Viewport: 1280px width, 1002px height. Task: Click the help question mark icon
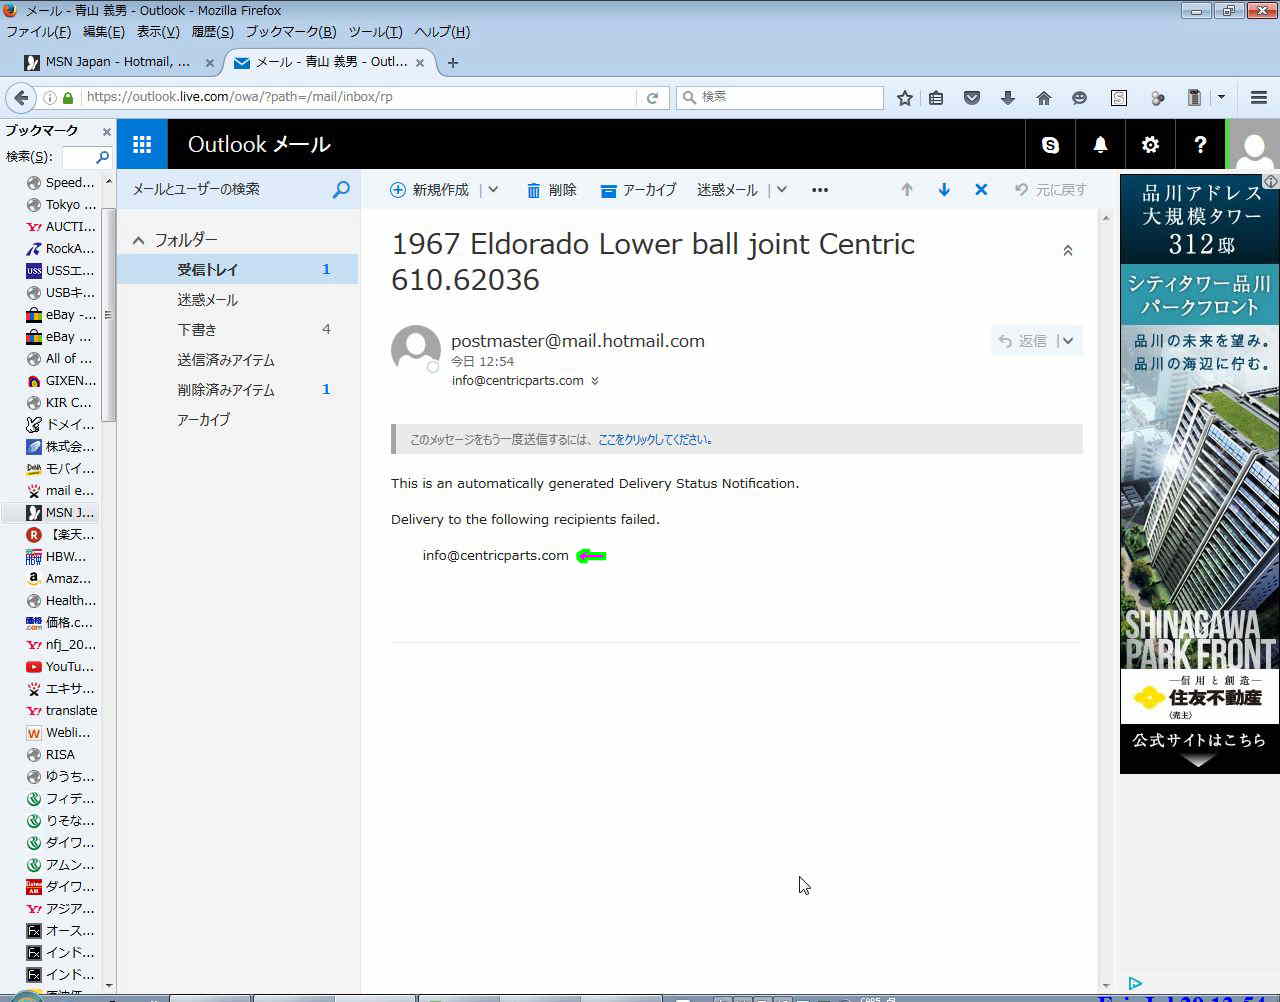click(1200, 145)
